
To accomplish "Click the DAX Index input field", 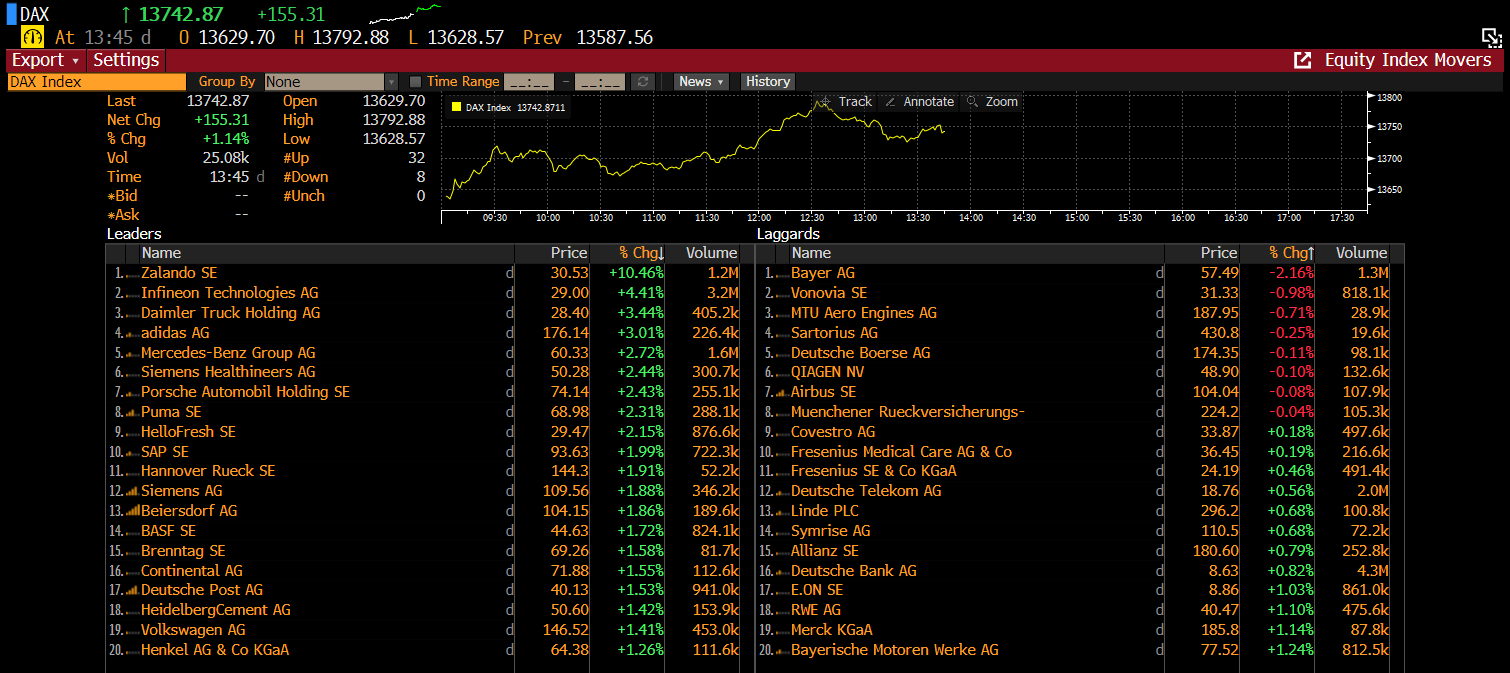I will pyautogui.click(x=96, y=82).
